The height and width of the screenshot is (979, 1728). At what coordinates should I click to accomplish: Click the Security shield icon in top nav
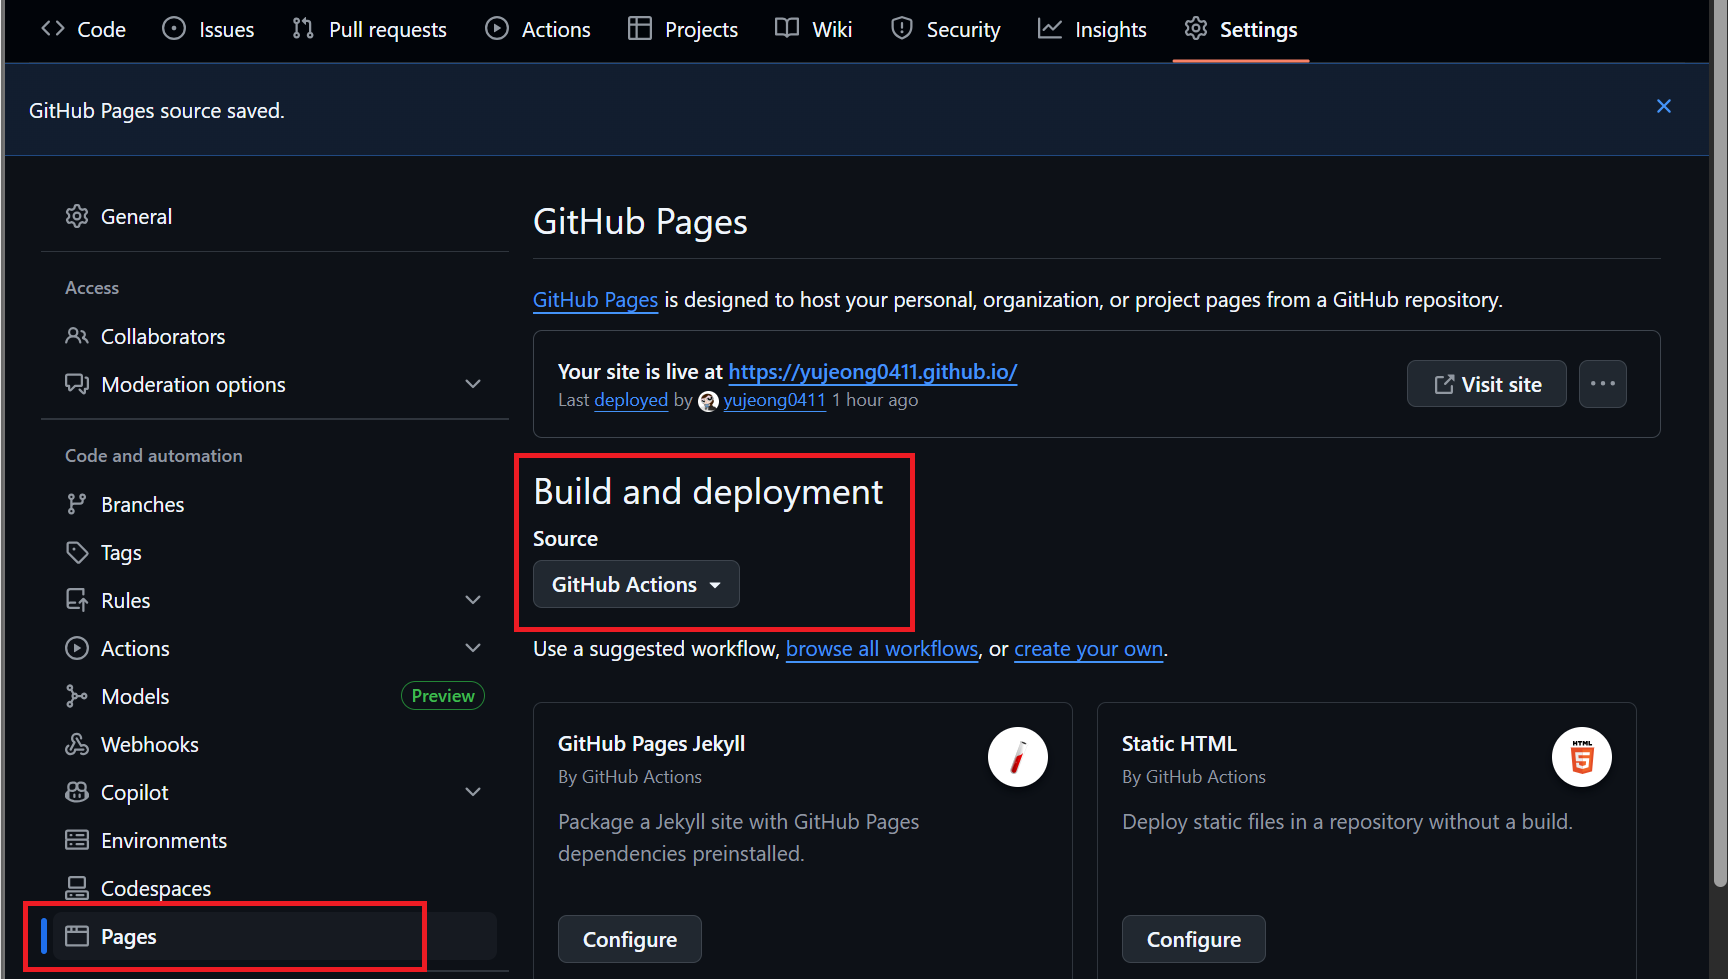902,29
